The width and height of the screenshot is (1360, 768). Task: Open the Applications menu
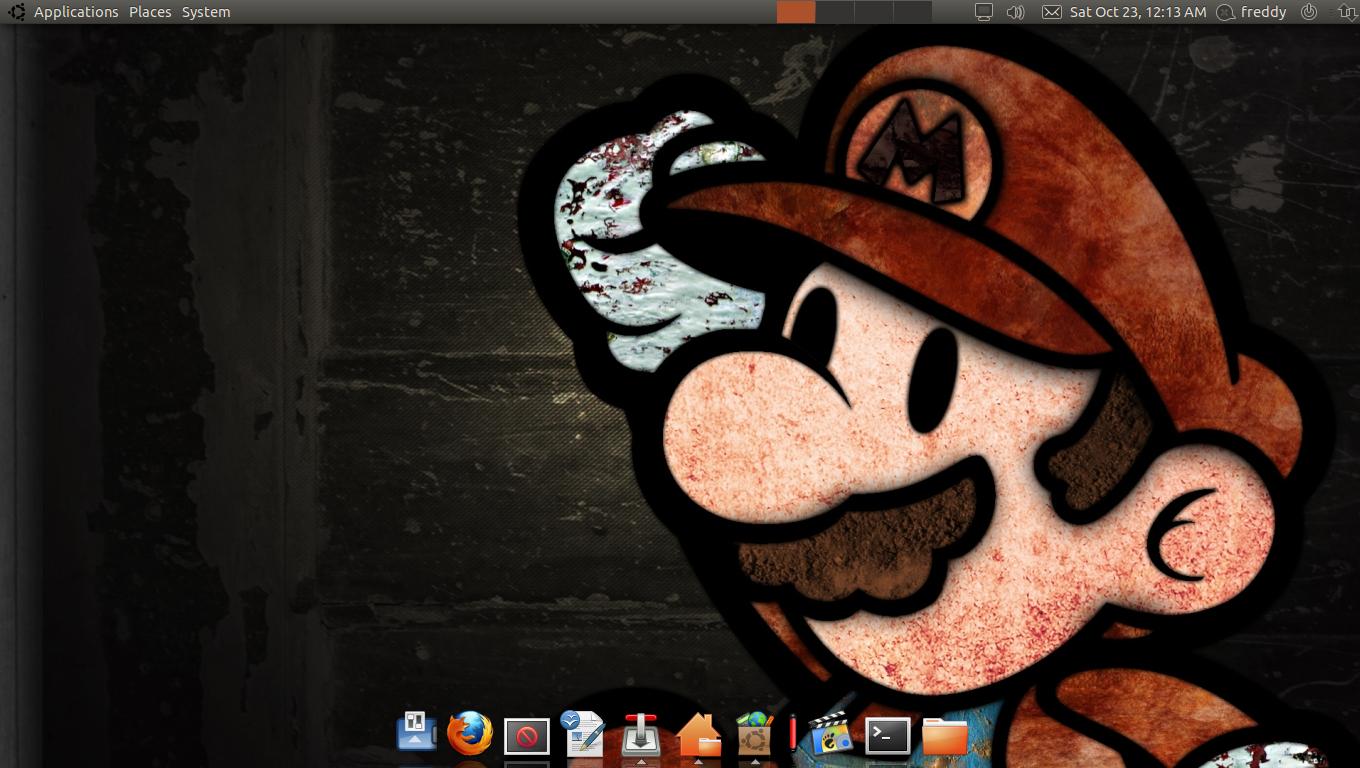76,12
